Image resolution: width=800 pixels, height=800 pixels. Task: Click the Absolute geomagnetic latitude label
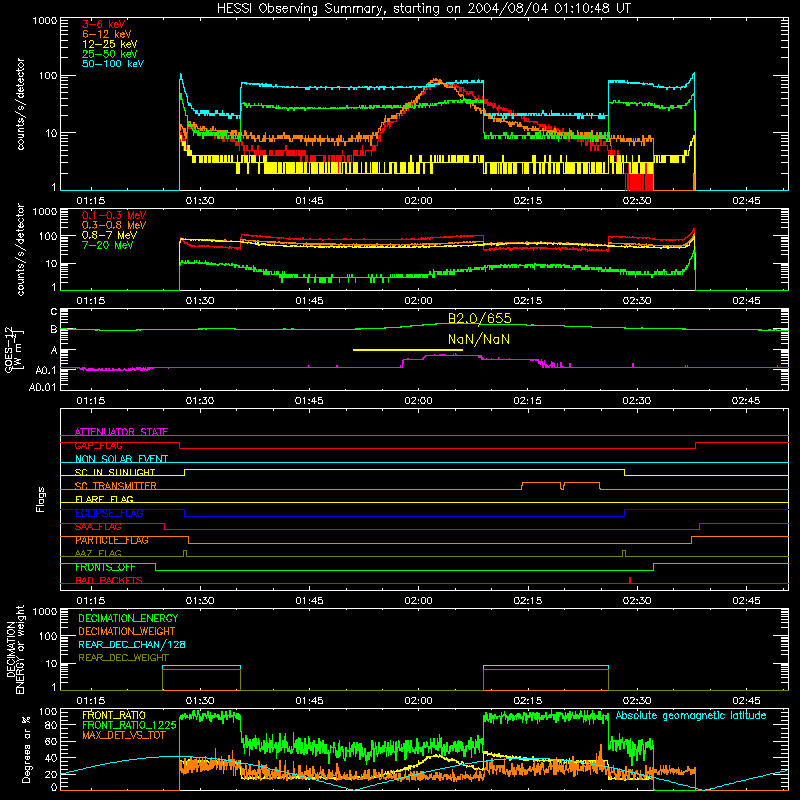pyautogui.click(x=691, y=715)
